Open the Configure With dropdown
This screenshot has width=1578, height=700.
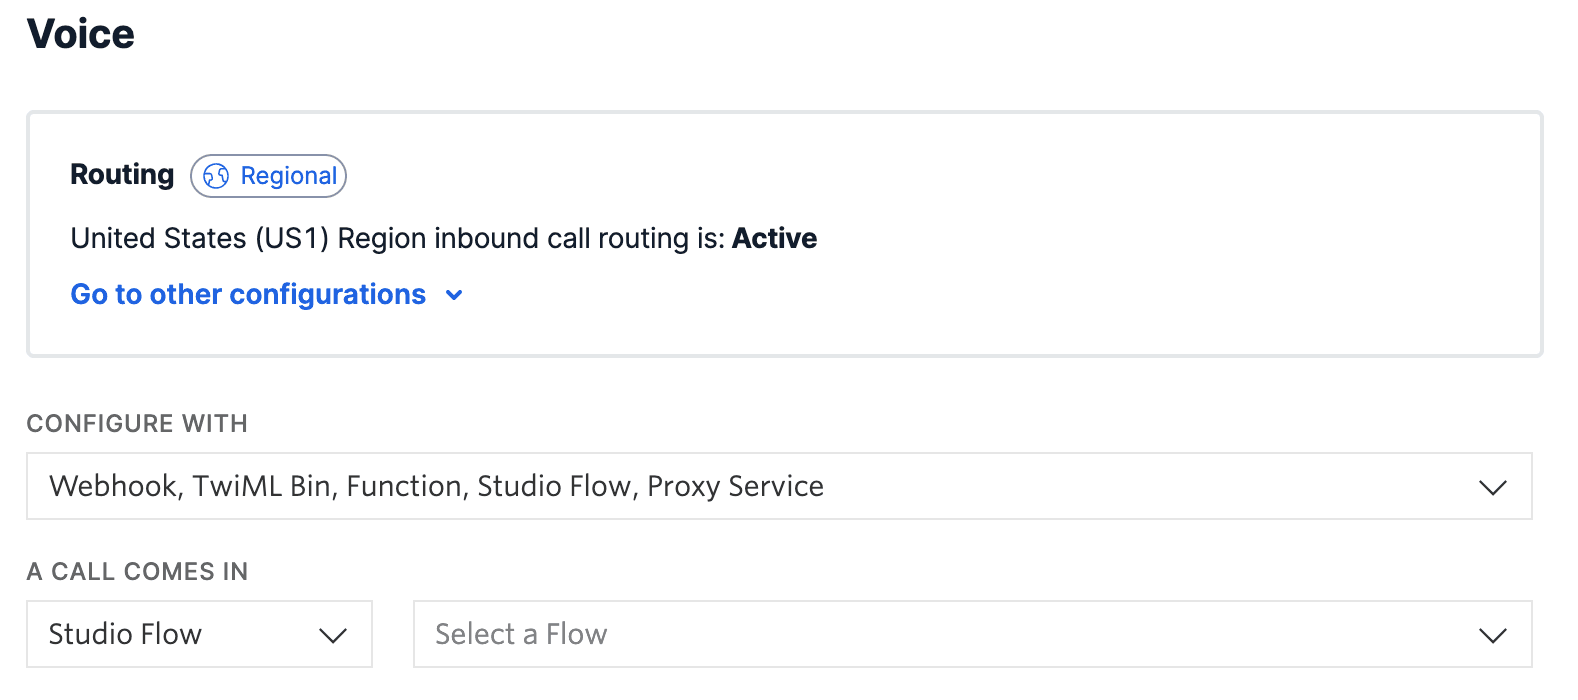coord(780,487)
